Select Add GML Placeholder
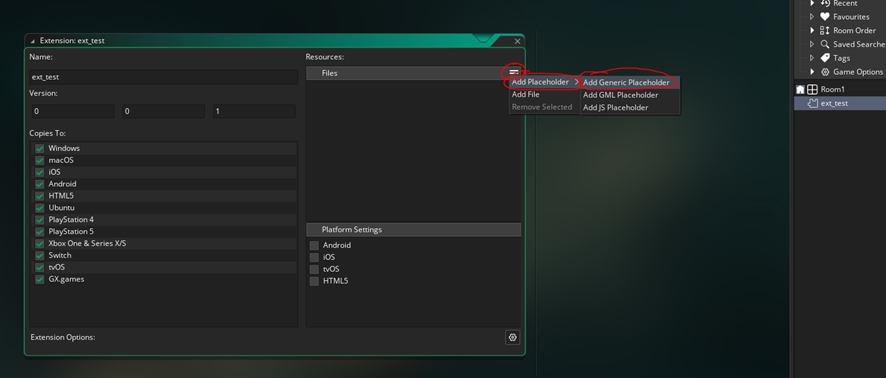The image size is (886, 378). (x=630, y=95)
